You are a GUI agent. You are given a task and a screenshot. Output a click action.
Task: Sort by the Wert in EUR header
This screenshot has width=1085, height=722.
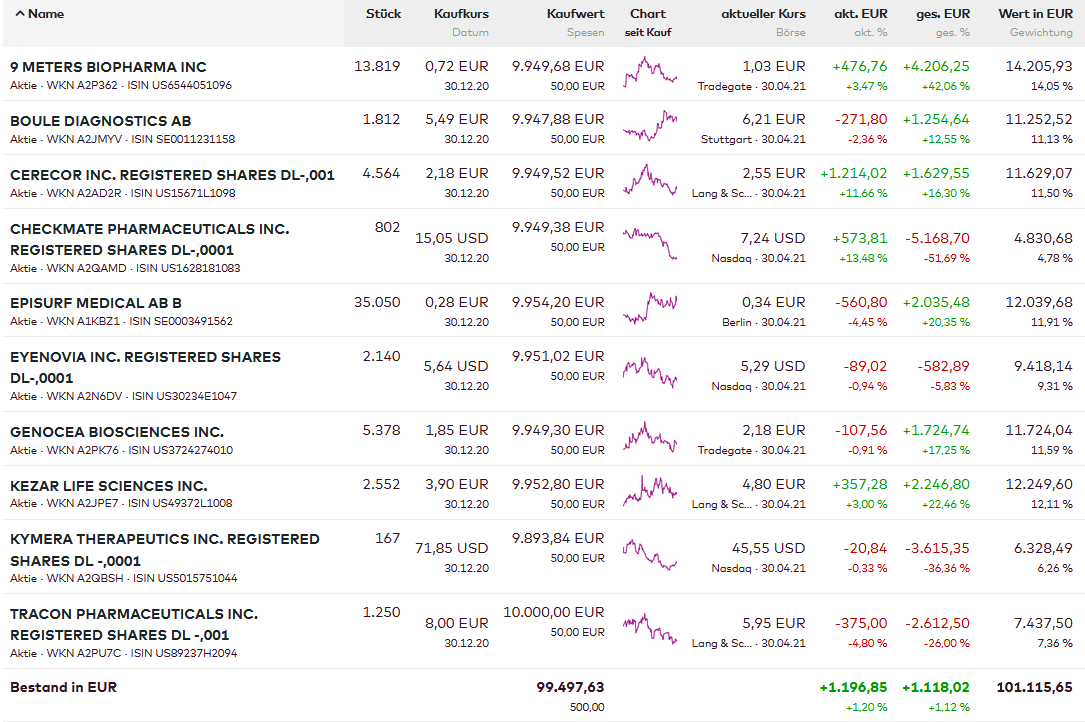[1035, 14]
